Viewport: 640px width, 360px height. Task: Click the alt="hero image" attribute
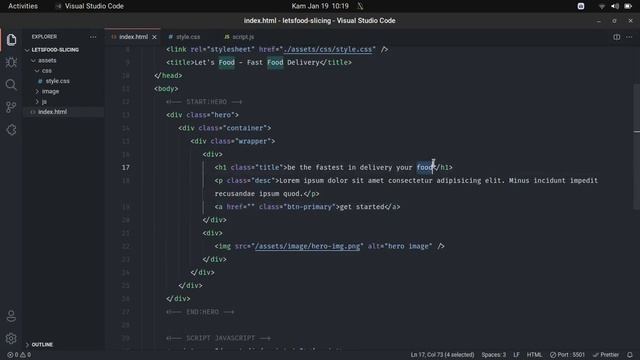(400, 246)
